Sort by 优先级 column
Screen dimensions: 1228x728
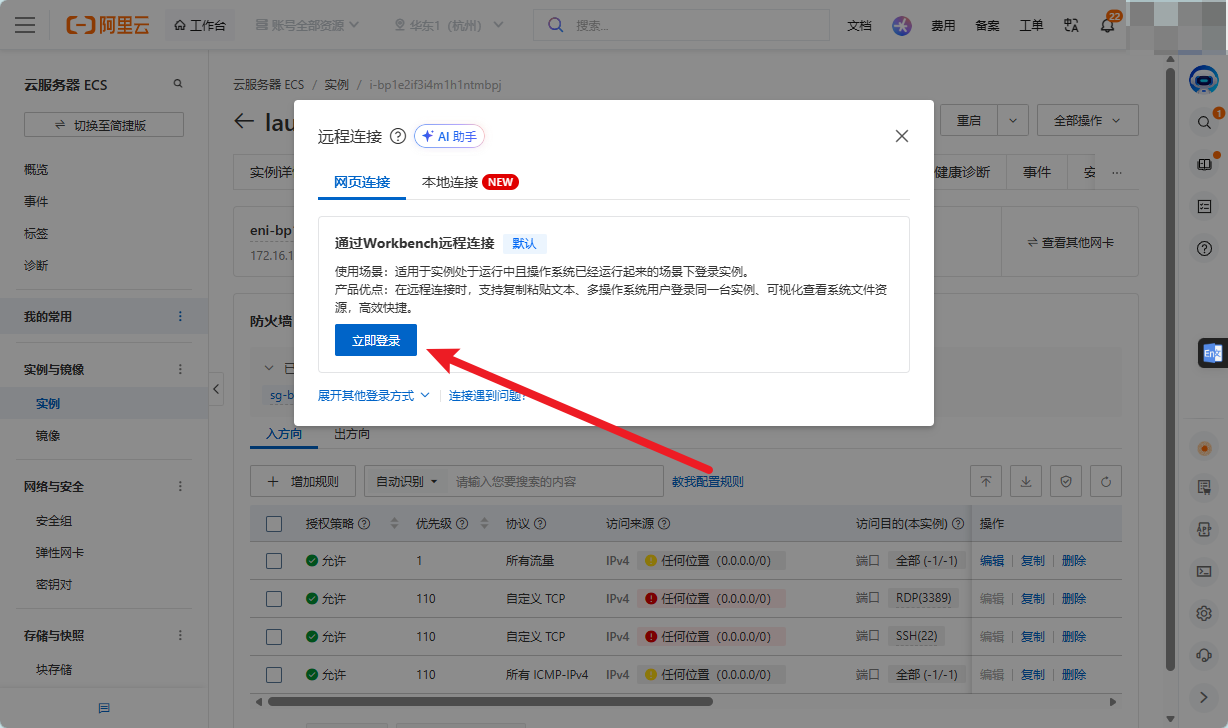485,523
